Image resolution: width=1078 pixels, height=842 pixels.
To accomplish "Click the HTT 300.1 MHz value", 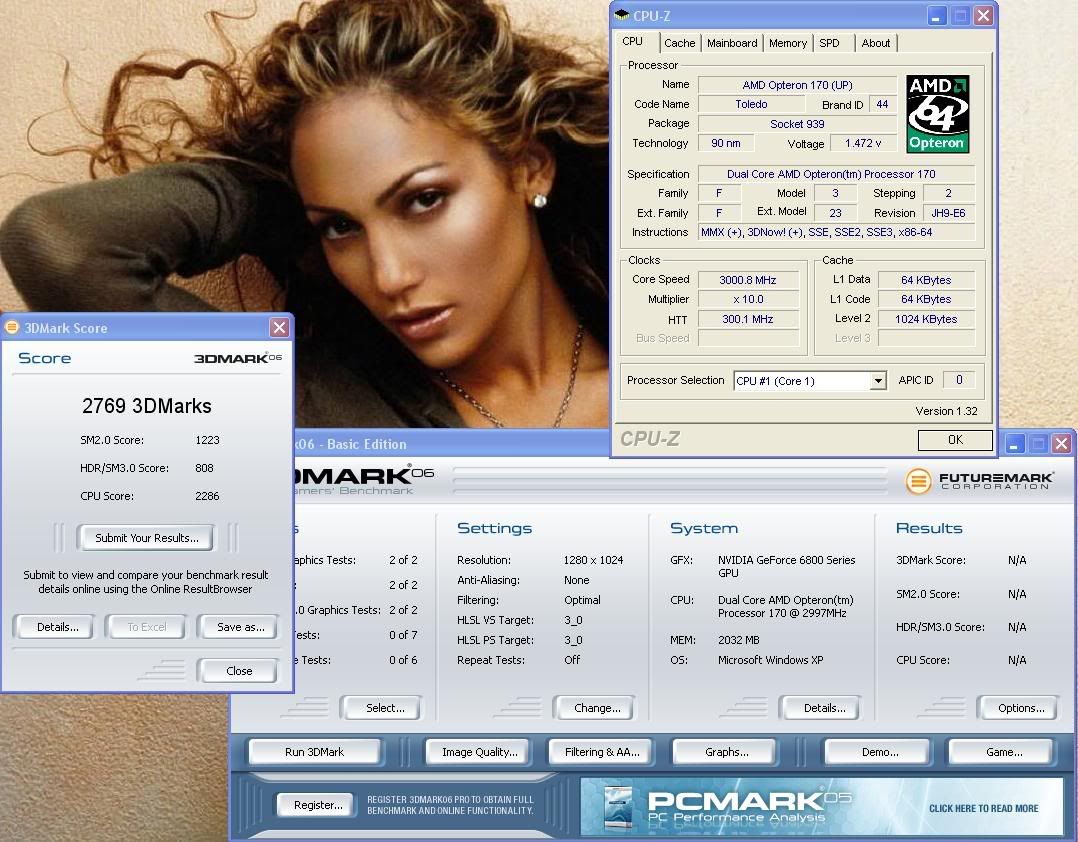I will [x=748, y=319].
